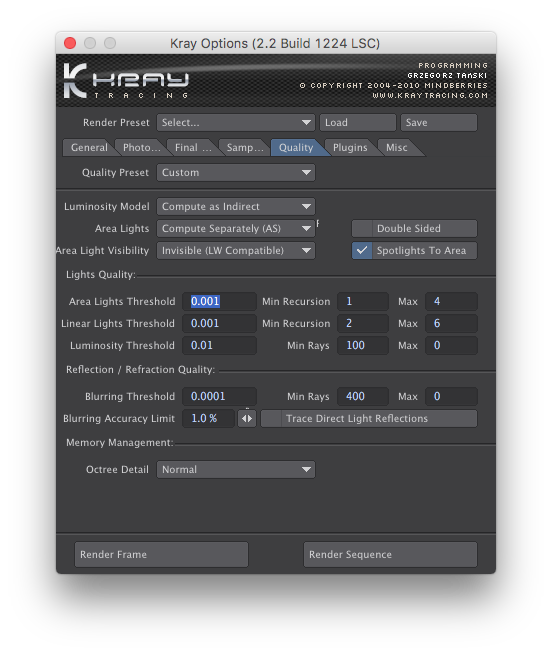This screenshot has height=654, width=552.
Task: Open the Luminosity Model dropdown
Action: 236,206
